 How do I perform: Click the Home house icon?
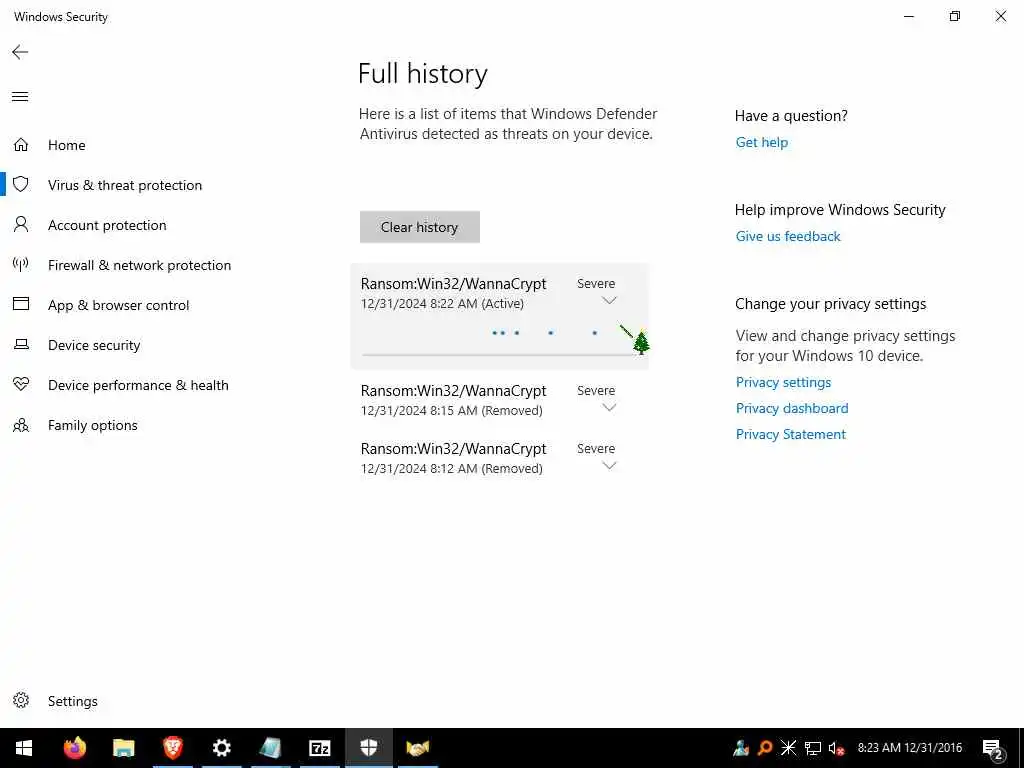point(21,144)
